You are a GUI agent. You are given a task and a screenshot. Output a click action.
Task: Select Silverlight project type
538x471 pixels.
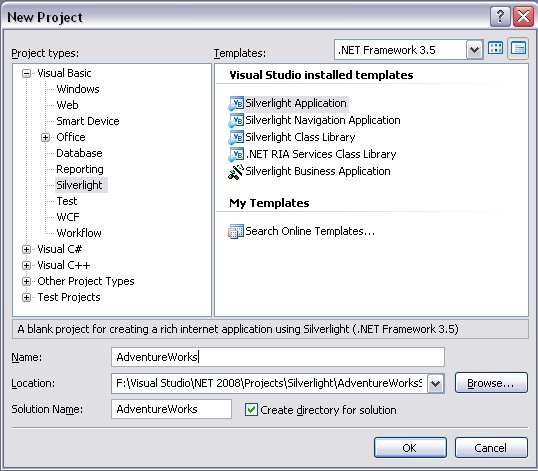pos(81,185)
